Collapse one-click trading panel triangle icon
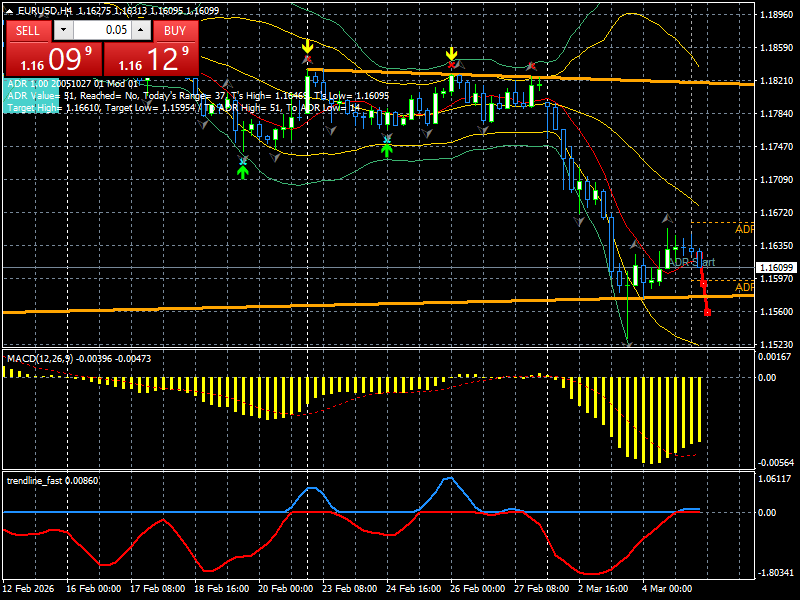 tap(10, 11)
